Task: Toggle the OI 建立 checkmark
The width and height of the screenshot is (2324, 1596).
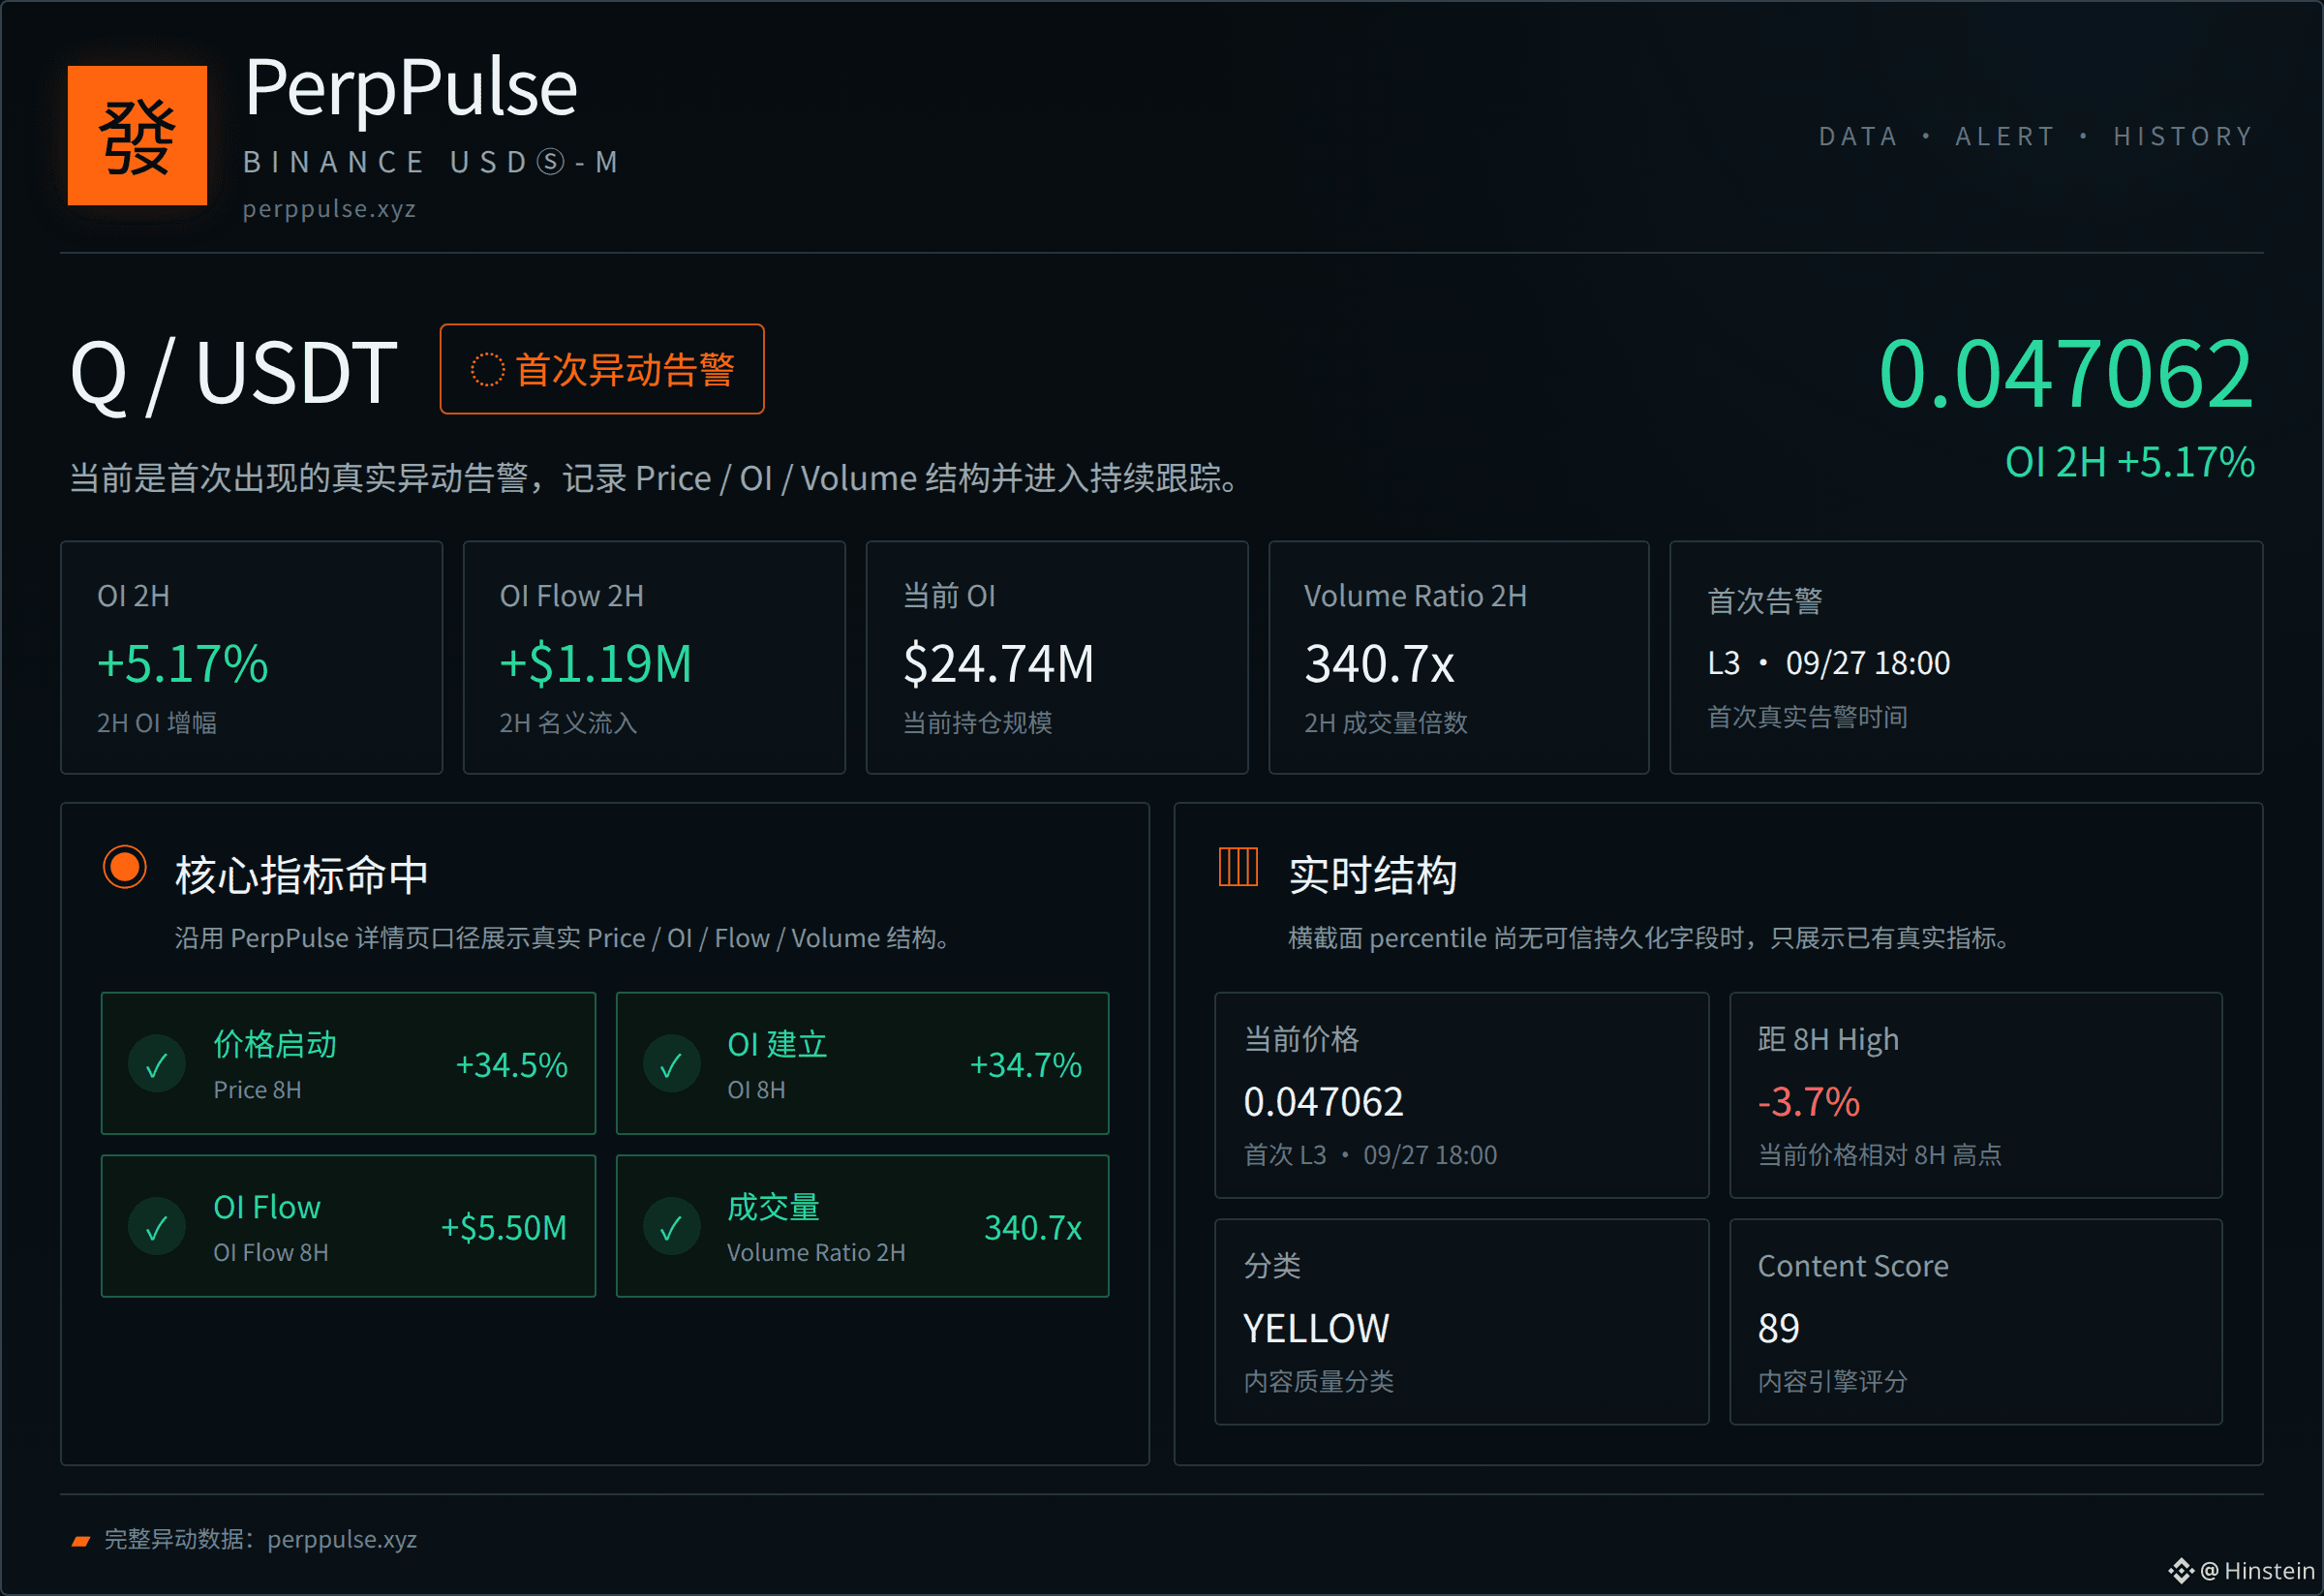Action: click(x=671, y=1064)
